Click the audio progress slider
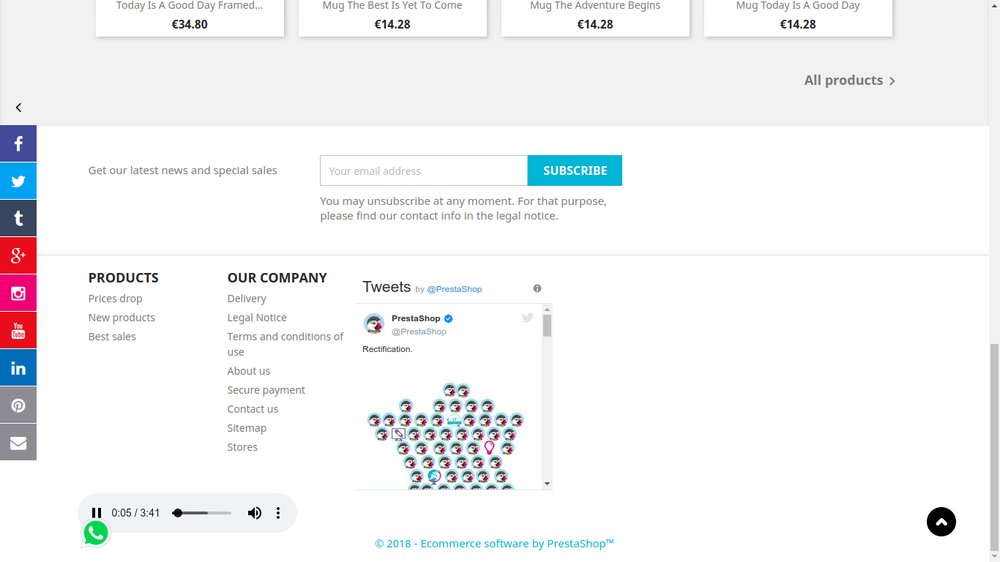Image resolution: width=1000 pixels, height=562 pixels. pyautogui.click(x=201, y=513)
